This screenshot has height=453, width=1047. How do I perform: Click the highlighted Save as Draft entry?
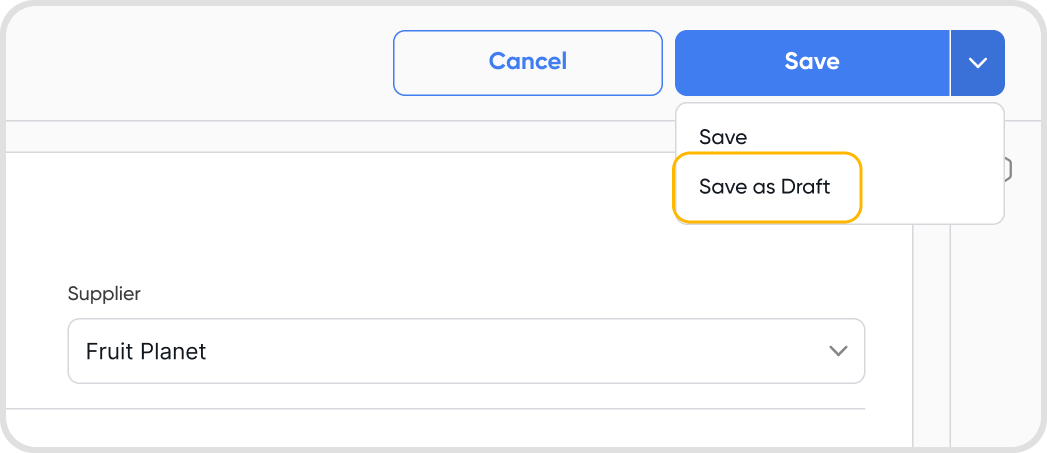click(765, 187)
